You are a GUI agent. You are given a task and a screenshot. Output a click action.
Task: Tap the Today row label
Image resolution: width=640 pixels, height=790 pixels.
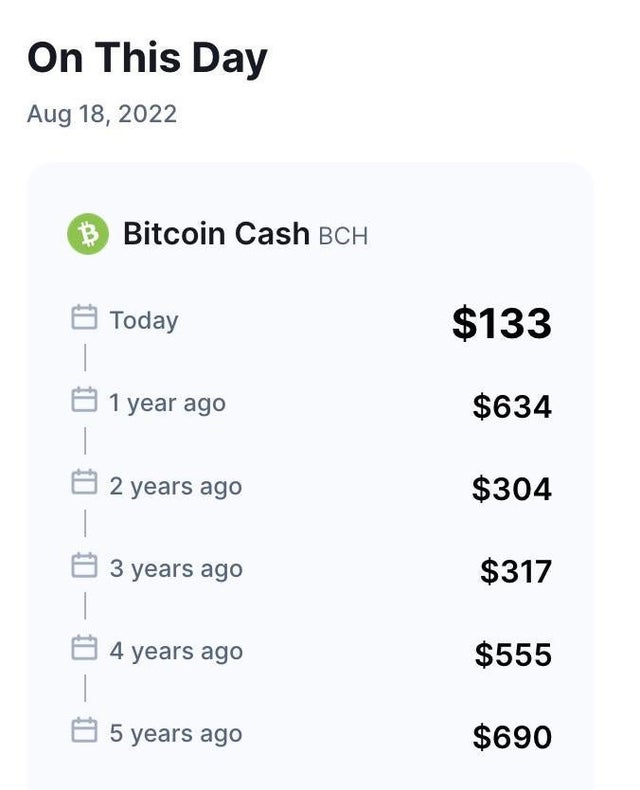click(x=144, y=321)
